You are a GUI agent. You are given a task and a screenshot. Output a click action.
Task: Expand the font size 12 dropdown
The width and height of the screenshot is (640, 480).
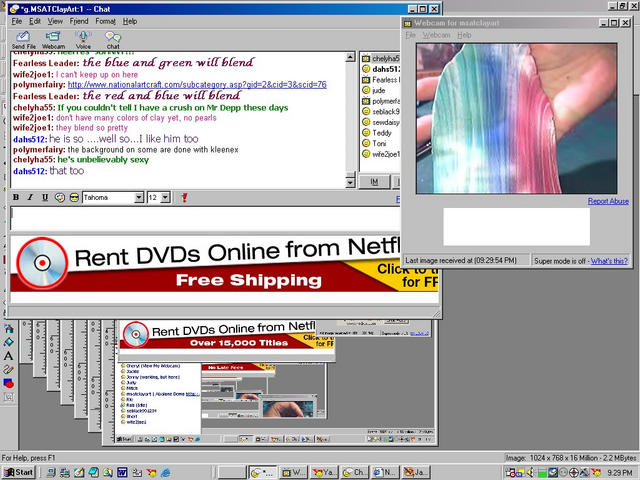pos(165,198)
